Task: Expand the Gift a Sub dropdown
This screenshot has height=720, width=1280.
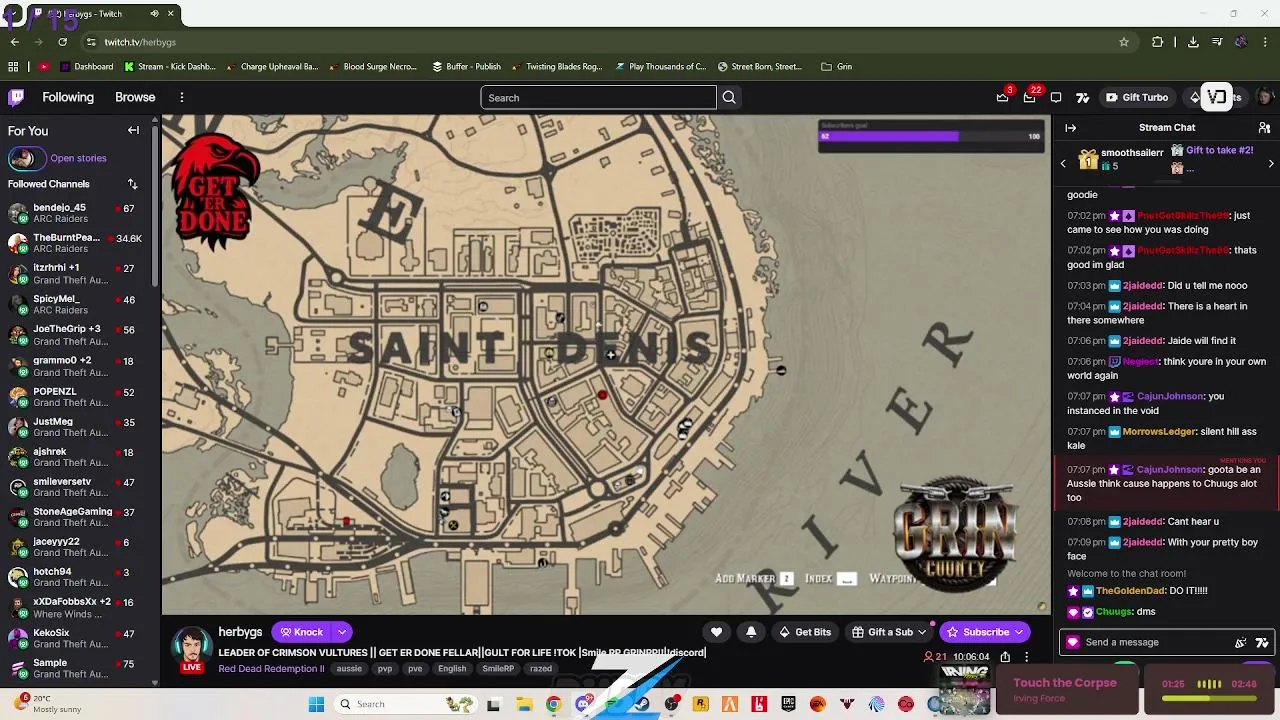Action: tap(922, 632)
